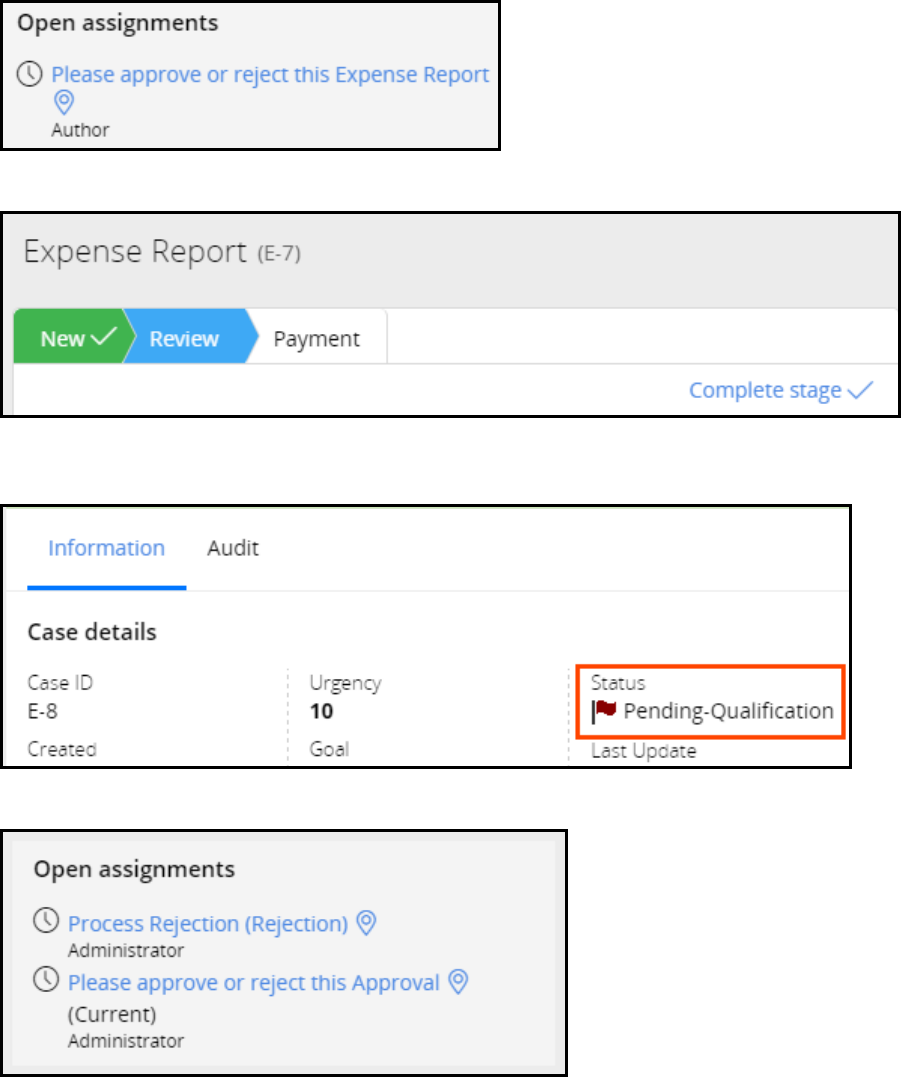Click the location pin after the Approval assignment link
Screen dimensions: 901x1077
coord(458,982)
